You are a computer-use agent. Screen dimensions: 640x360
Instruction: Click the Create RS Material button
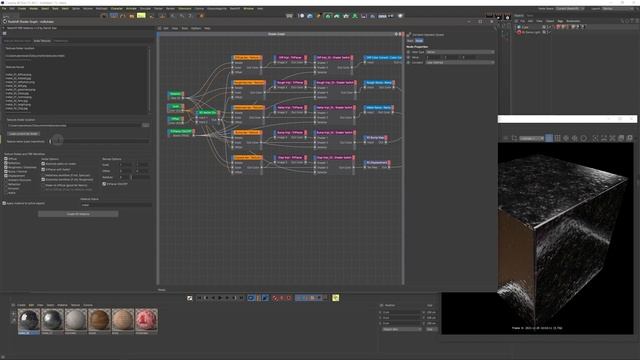[x=78, y=214]
